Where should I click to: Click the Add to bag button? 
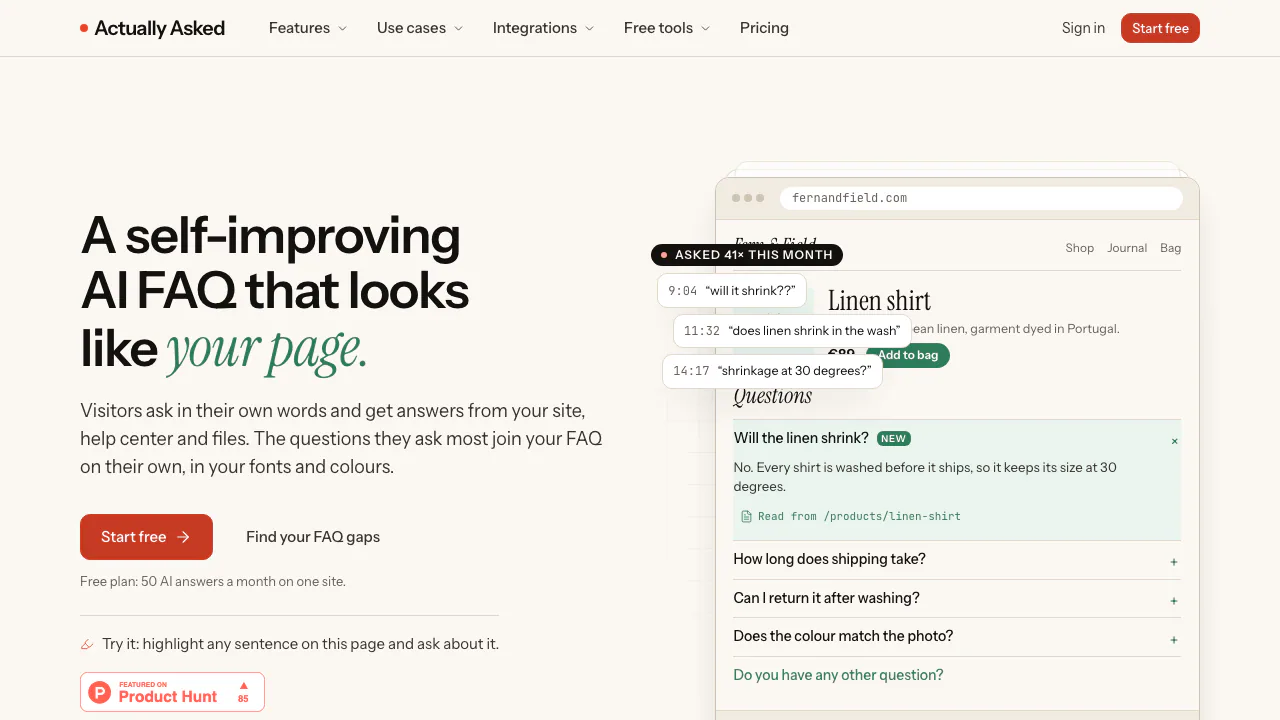tap(908, 355)
